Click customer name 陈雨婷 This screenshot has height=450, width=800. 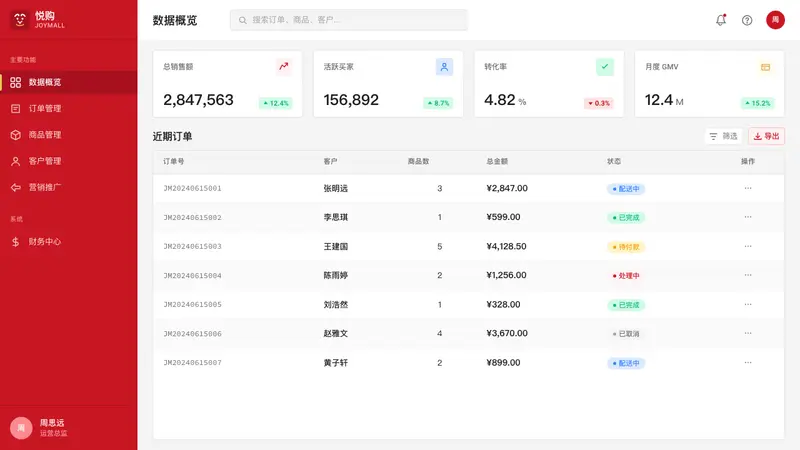click(336, 276)
